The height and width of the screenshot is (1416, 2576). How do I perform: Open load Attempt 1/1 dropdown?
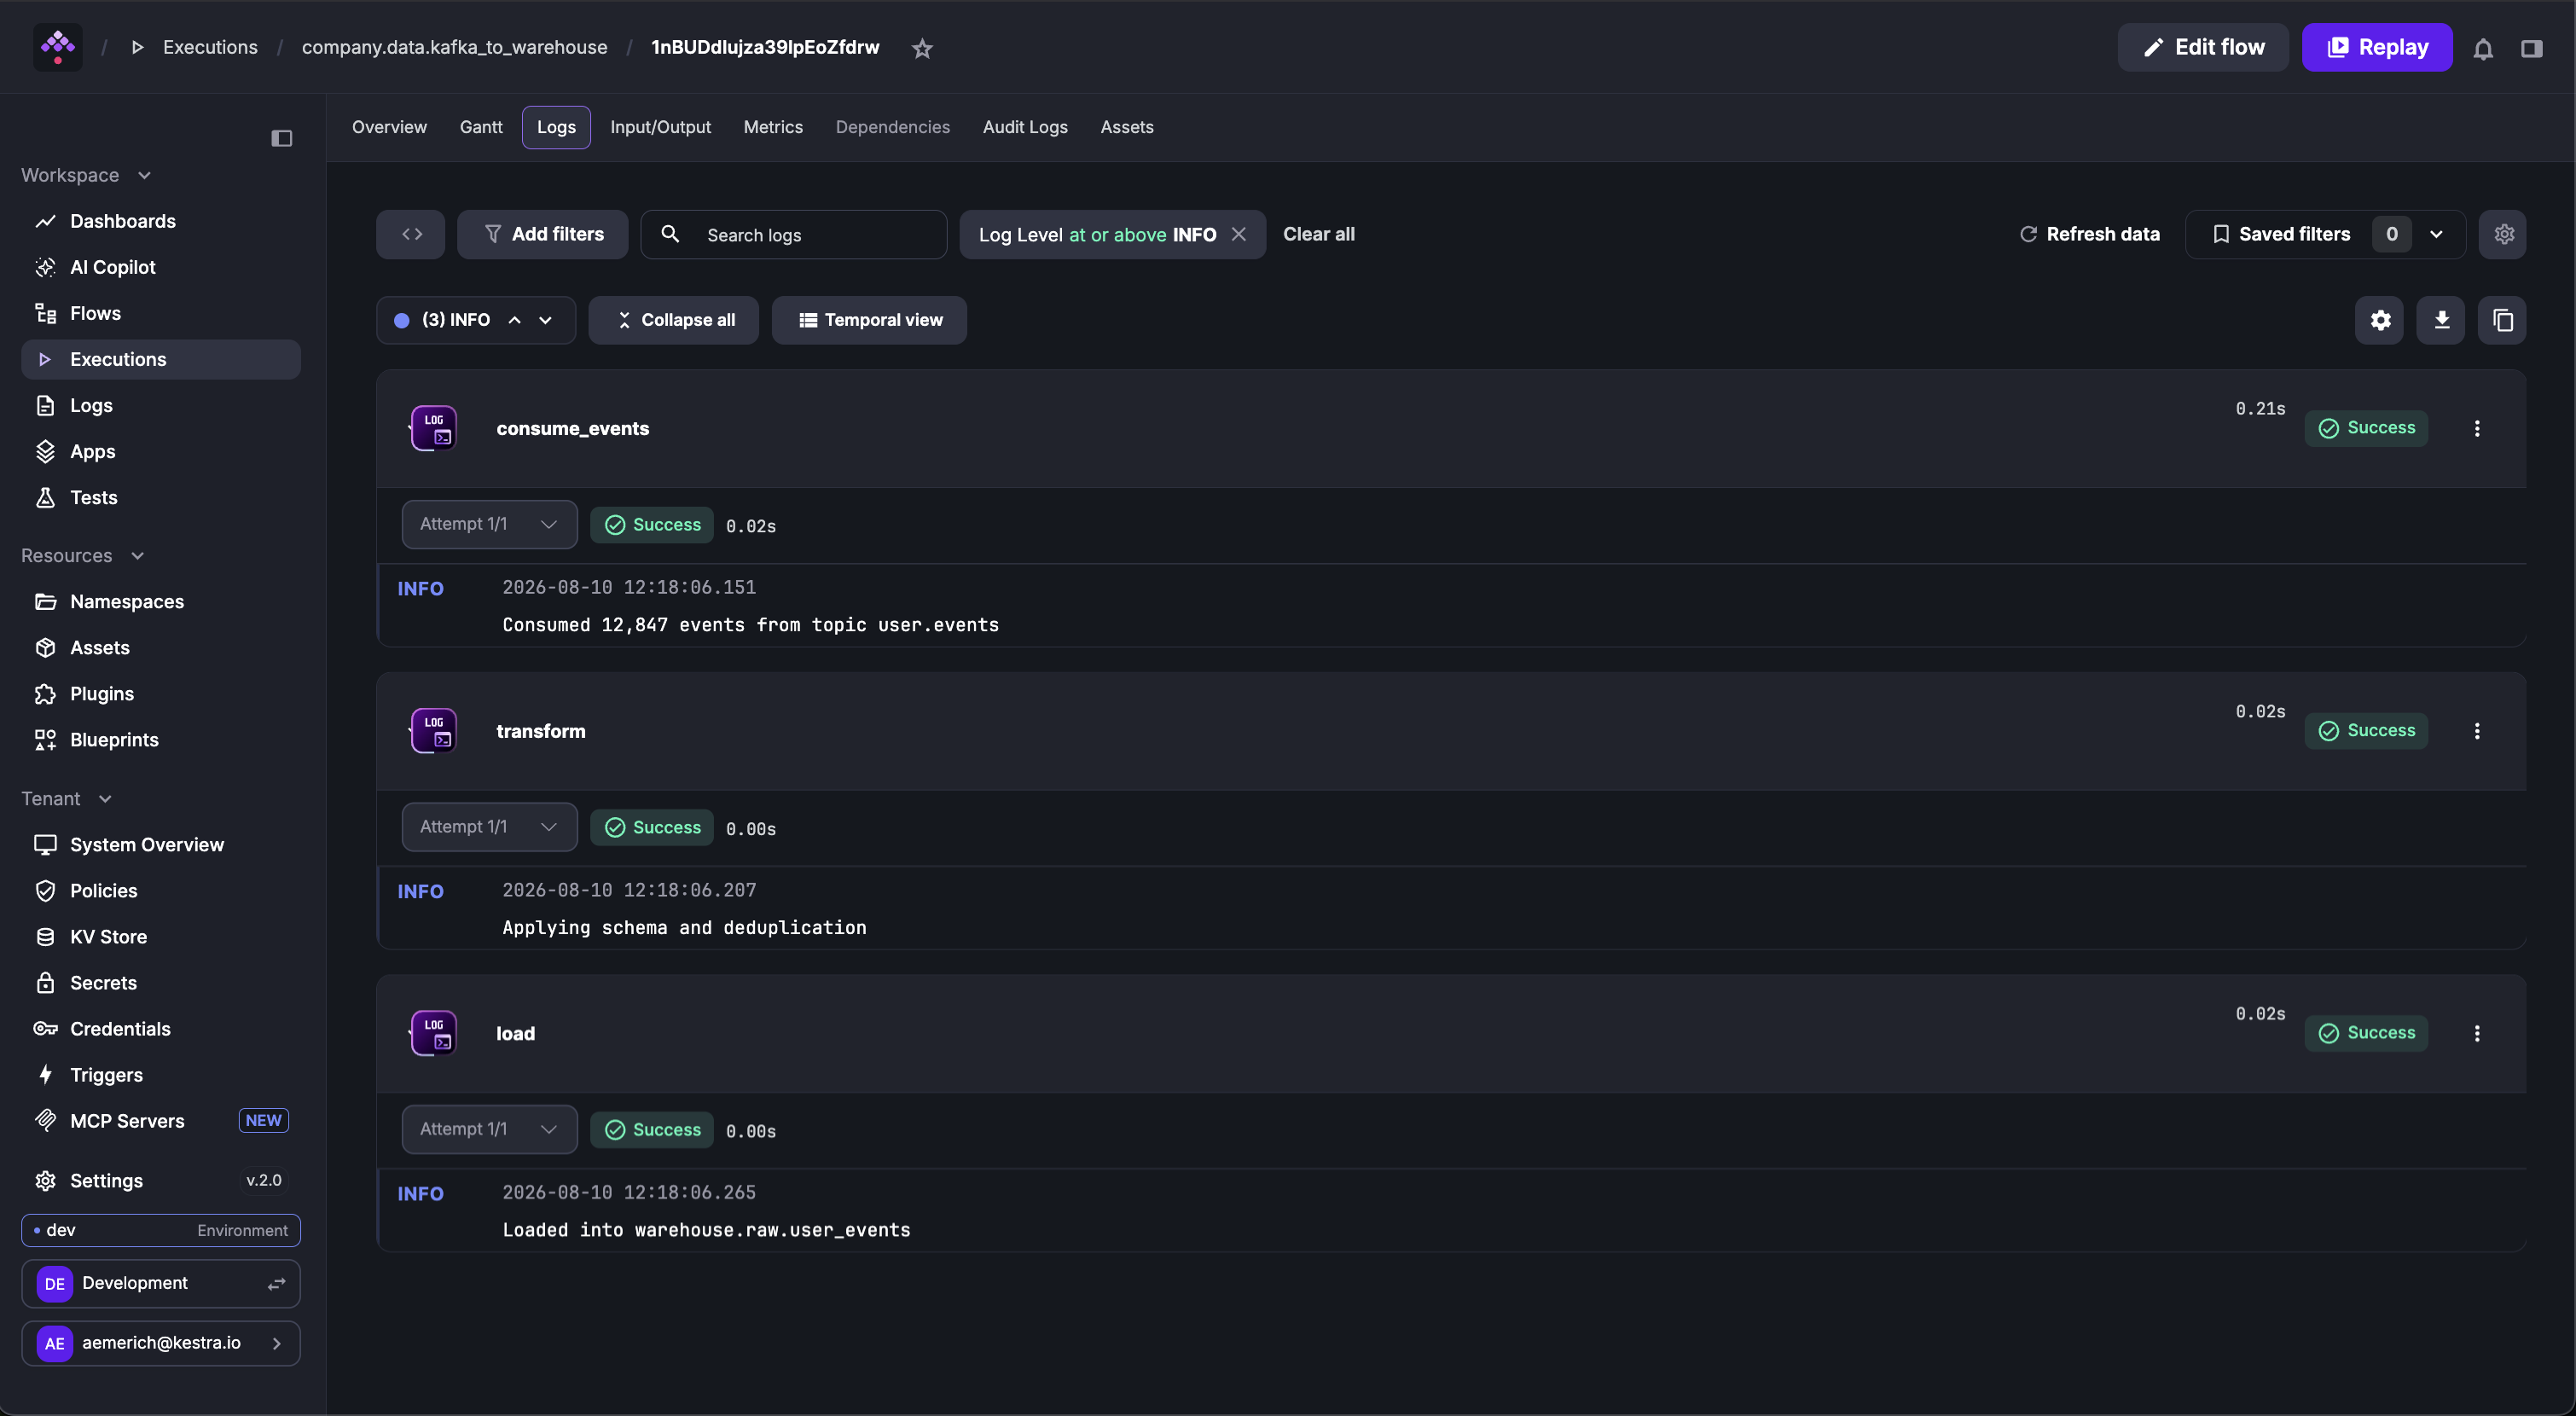coord(489,1129)
